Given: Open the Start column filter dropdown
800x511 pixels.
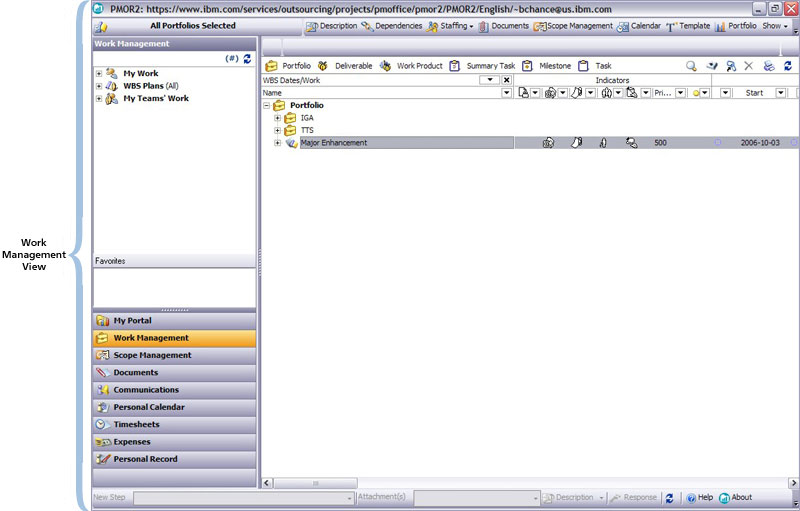Looking at the screenshot, I should click(x=781, y=93).
